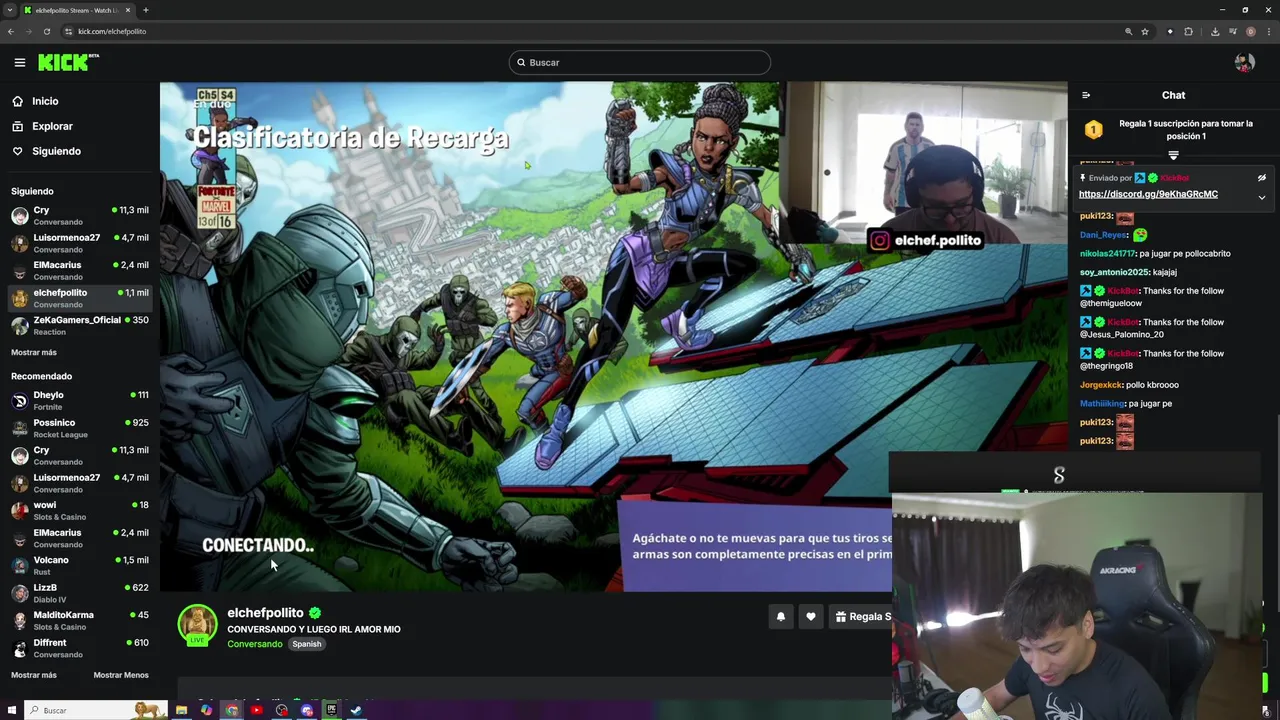Close the elchefpollito Stream tab
The height and width of the screenshot is (720, 1280).
[128, 10]
